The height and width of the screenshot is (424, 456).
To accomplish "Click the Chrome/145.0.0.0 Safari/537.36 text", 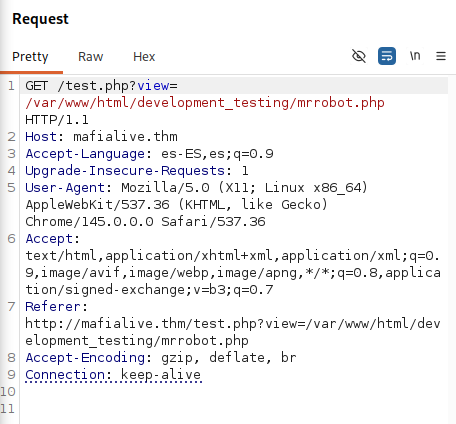I will pyautogui.click(x=145, y=222).
